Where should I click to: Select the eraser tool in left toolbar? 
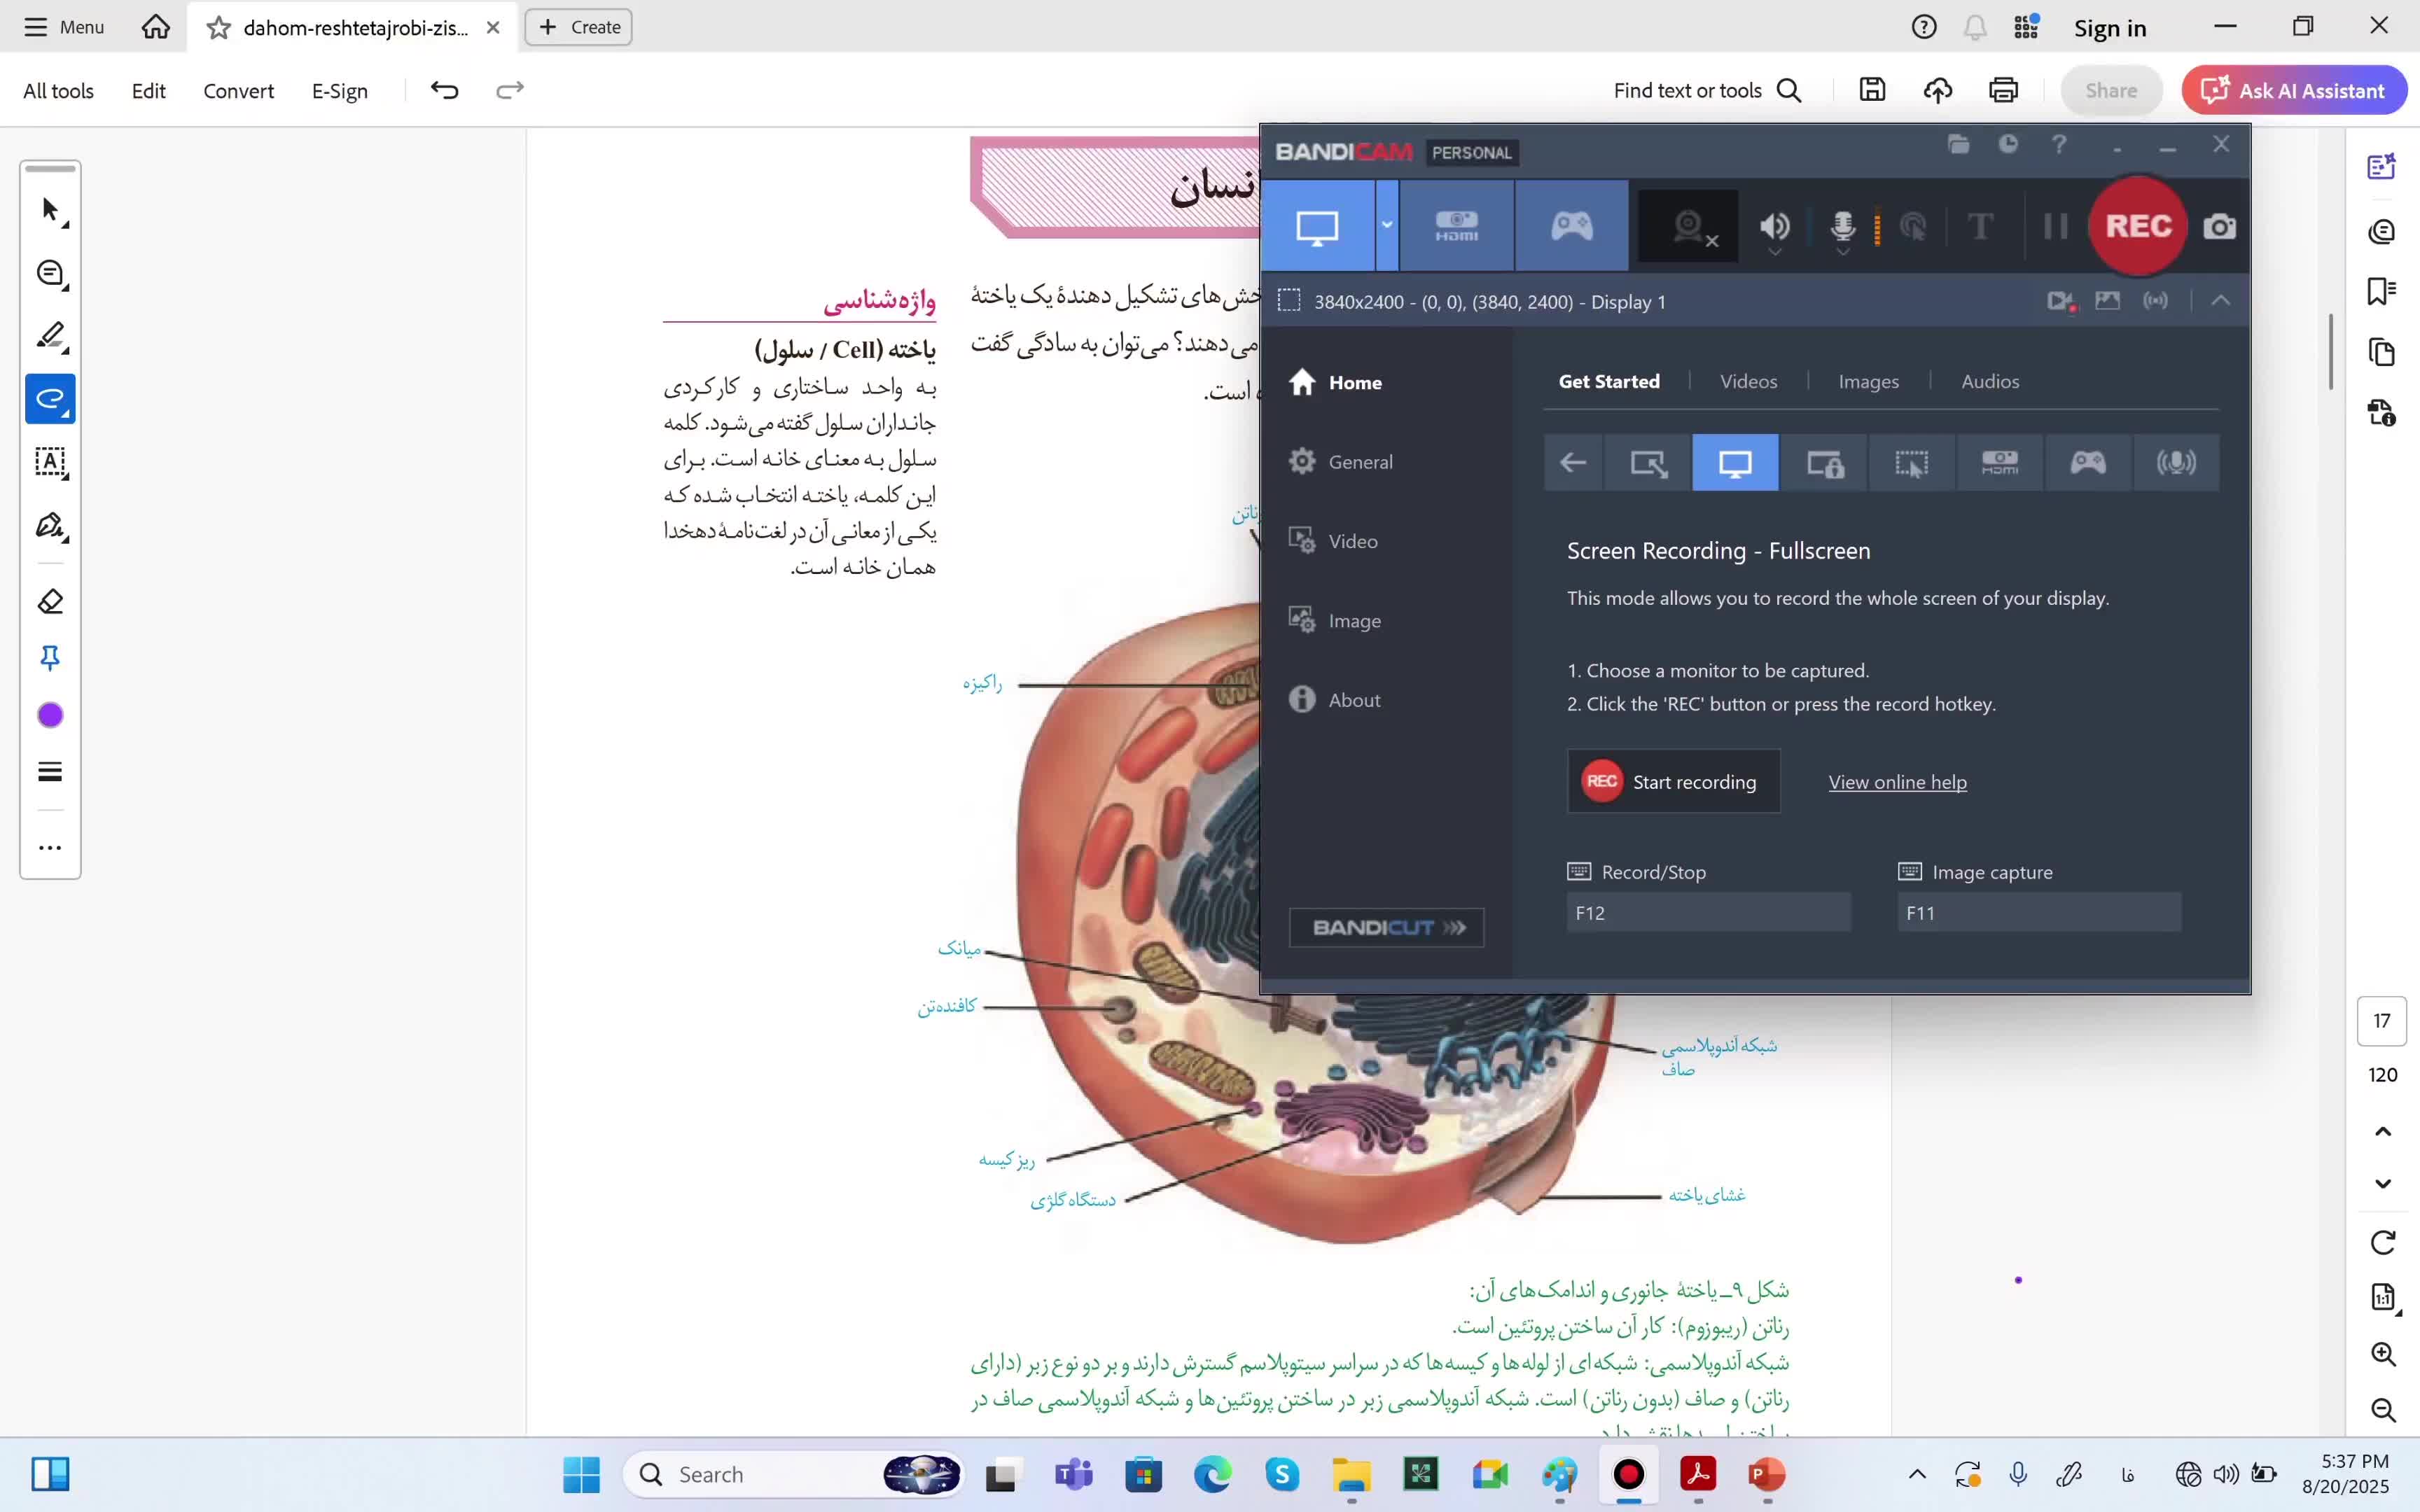[50, 602]
